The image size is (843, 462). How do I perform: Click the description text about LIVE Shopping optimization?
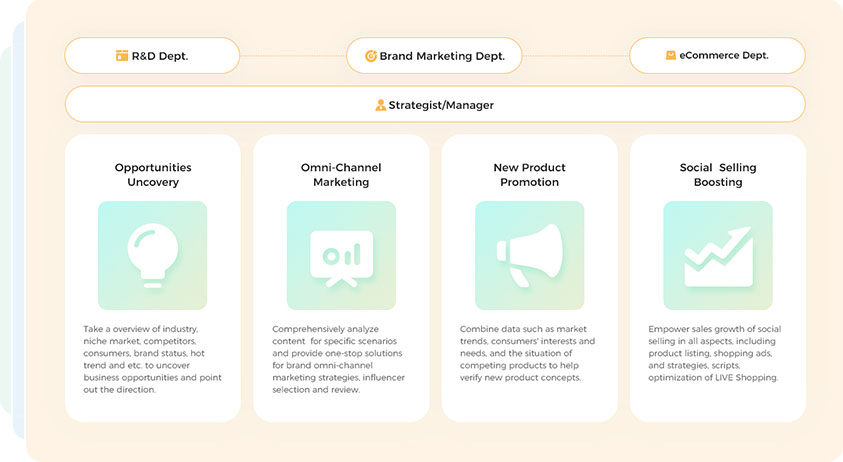(715, 353)
